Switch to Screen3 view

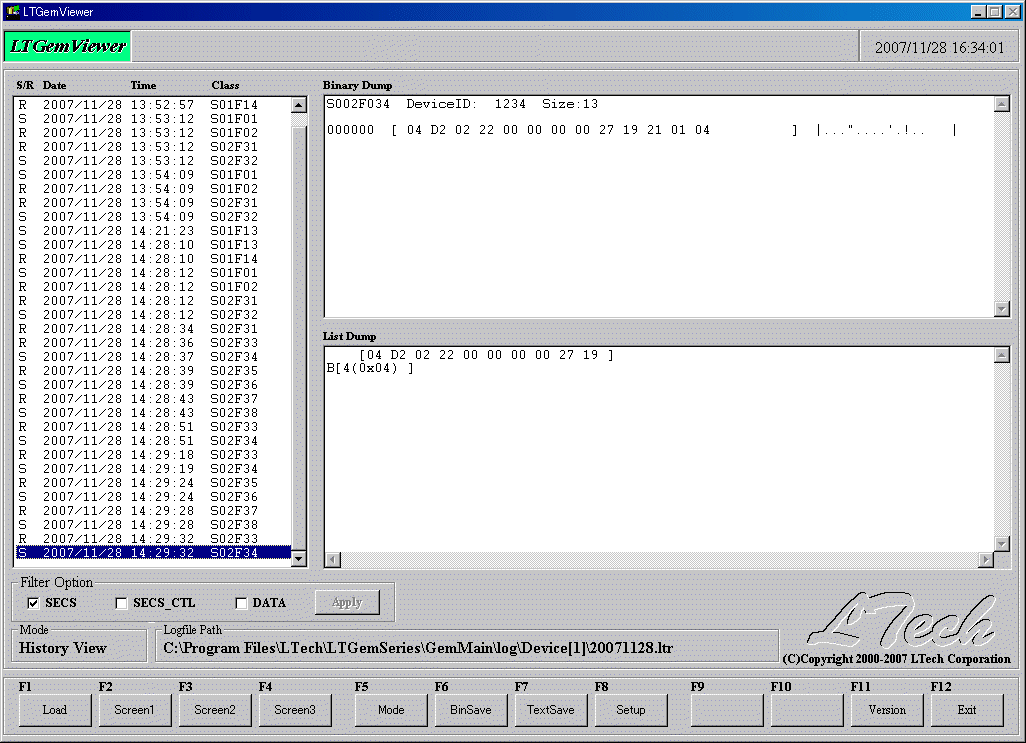[295, 710]
